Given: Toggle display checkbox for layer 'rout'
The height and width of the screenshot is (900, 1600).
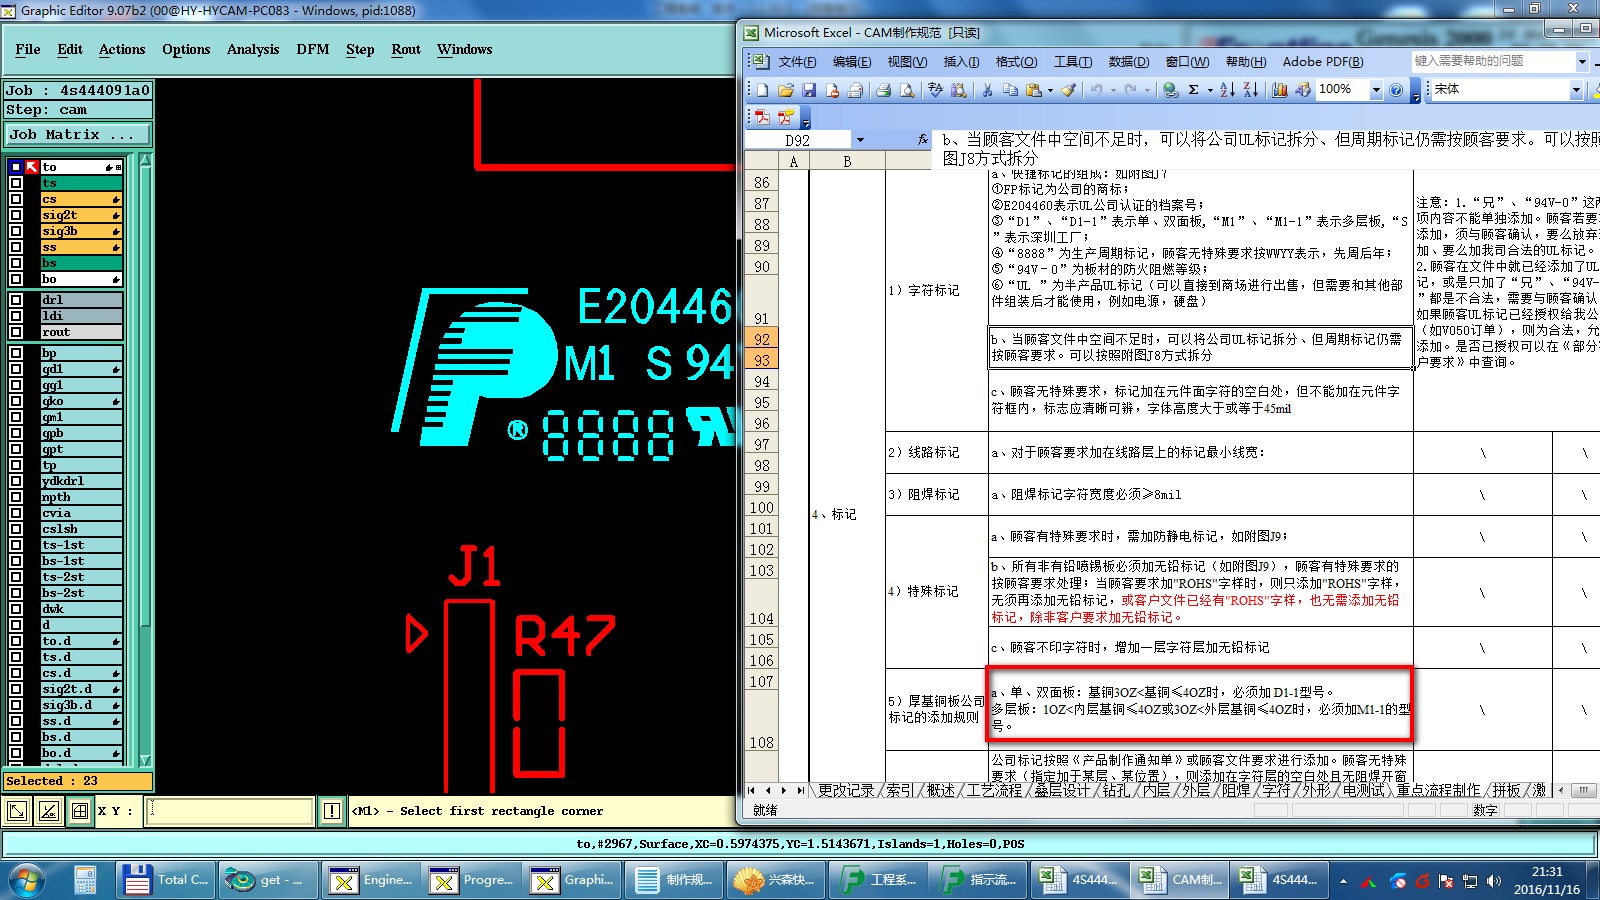Looking at the screenshot, I should click(16, 332).
